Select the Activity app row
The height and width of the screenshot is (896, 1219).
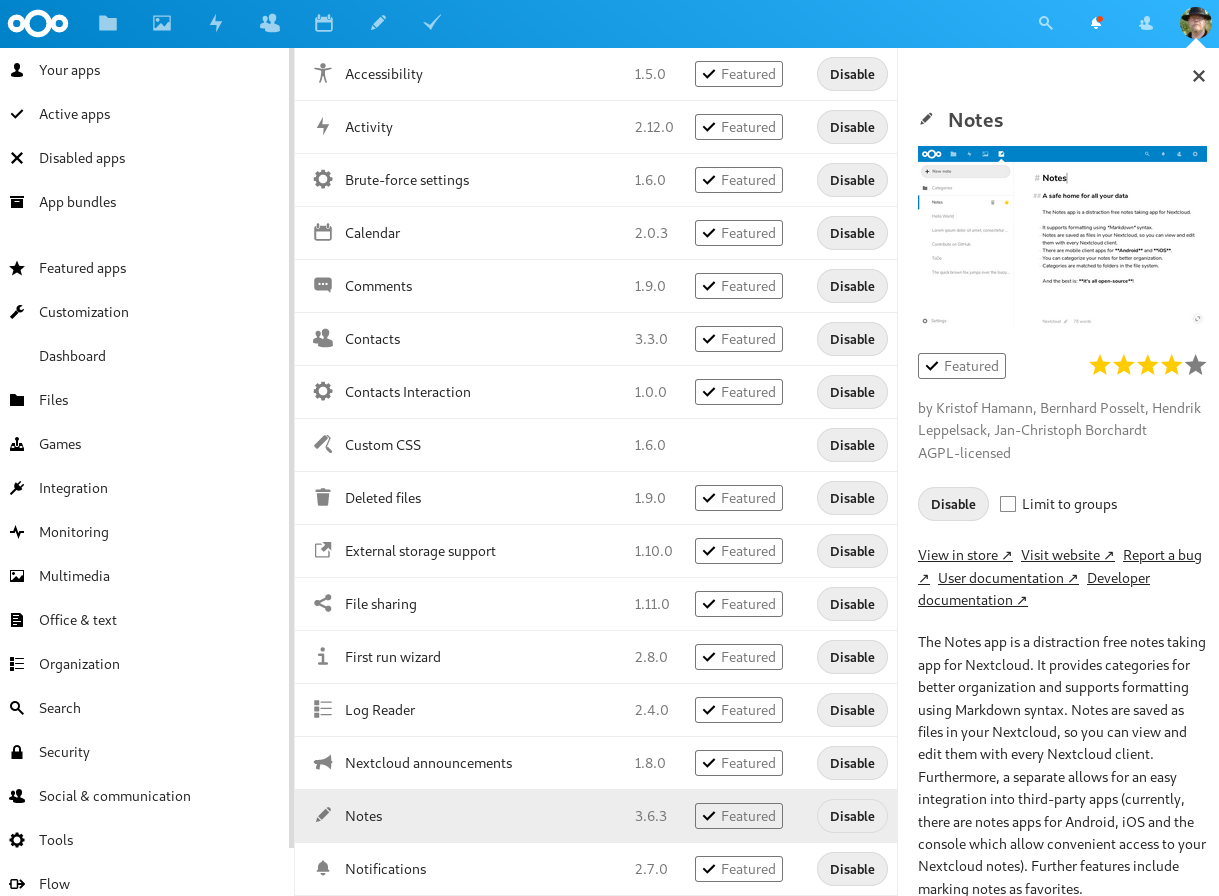pyautogui.click(x=596, y=127)
